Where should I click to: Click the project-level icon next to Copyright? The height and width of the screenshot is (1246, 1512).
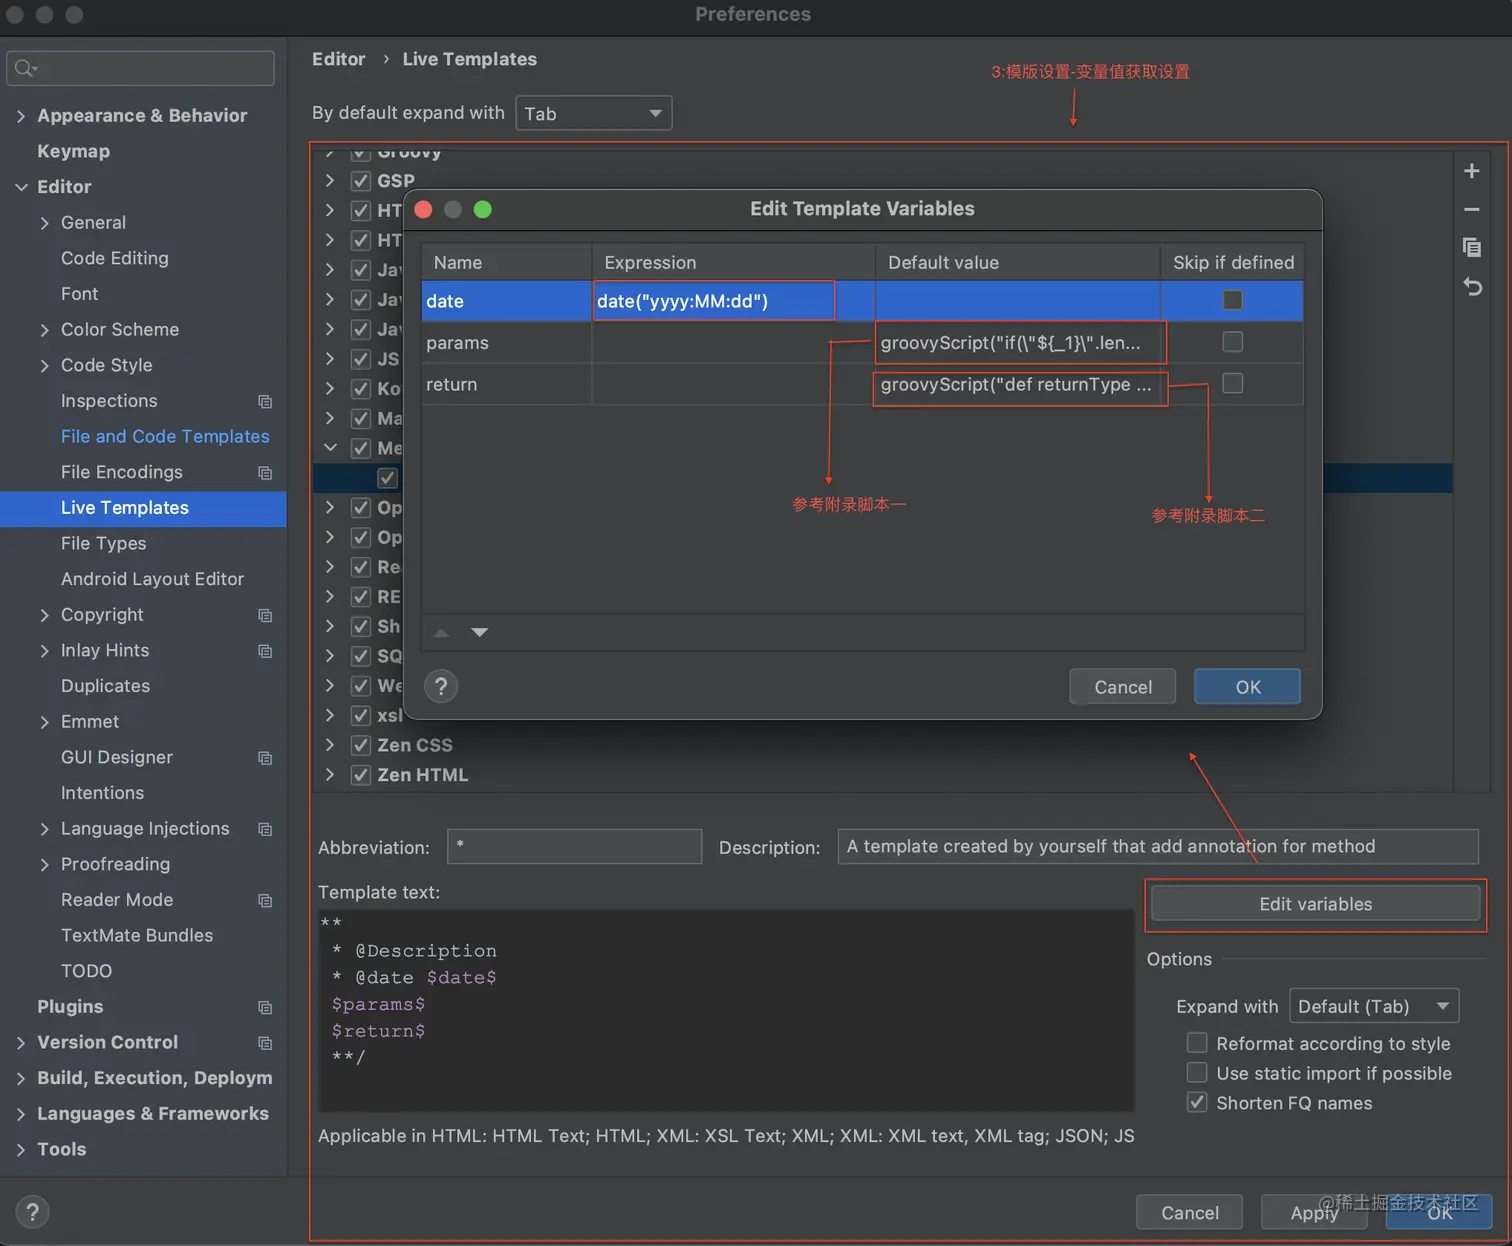pyautogui.click(x=265, y=615)
